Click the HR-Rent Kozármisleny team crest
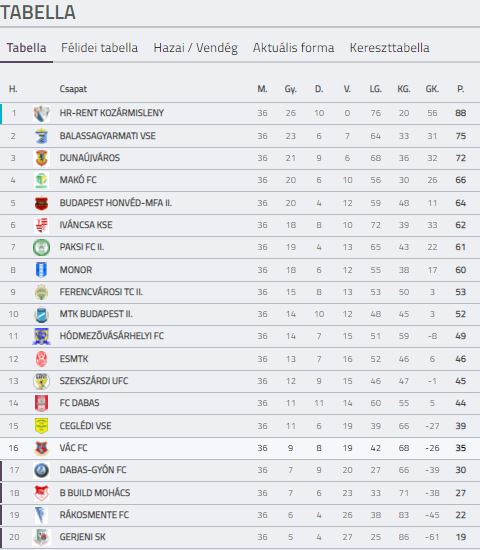The width and height of the screenshot is (480, 550). tap(41, 114)
